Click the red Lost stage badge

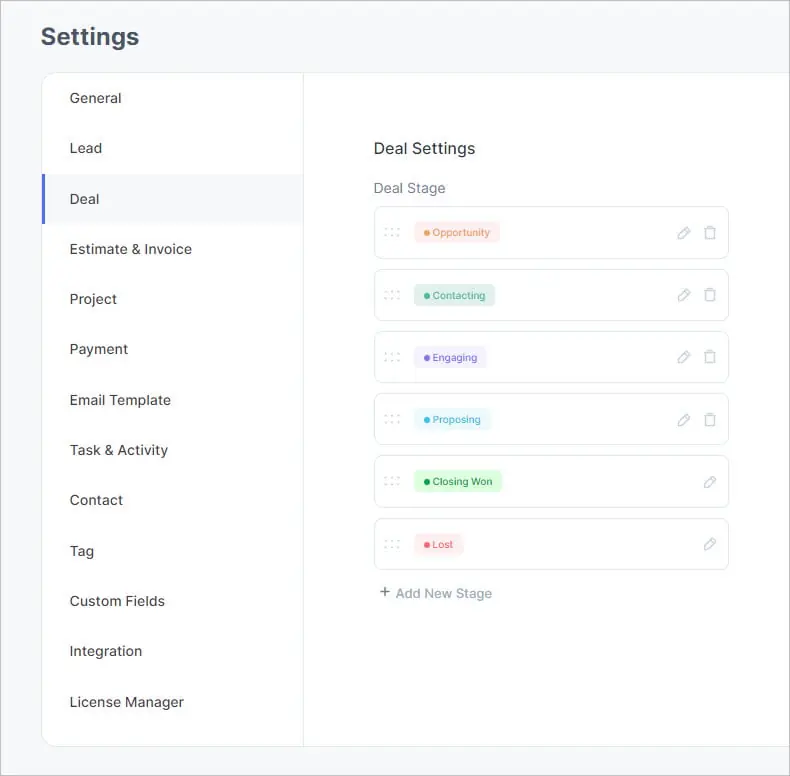coord(438,544)
